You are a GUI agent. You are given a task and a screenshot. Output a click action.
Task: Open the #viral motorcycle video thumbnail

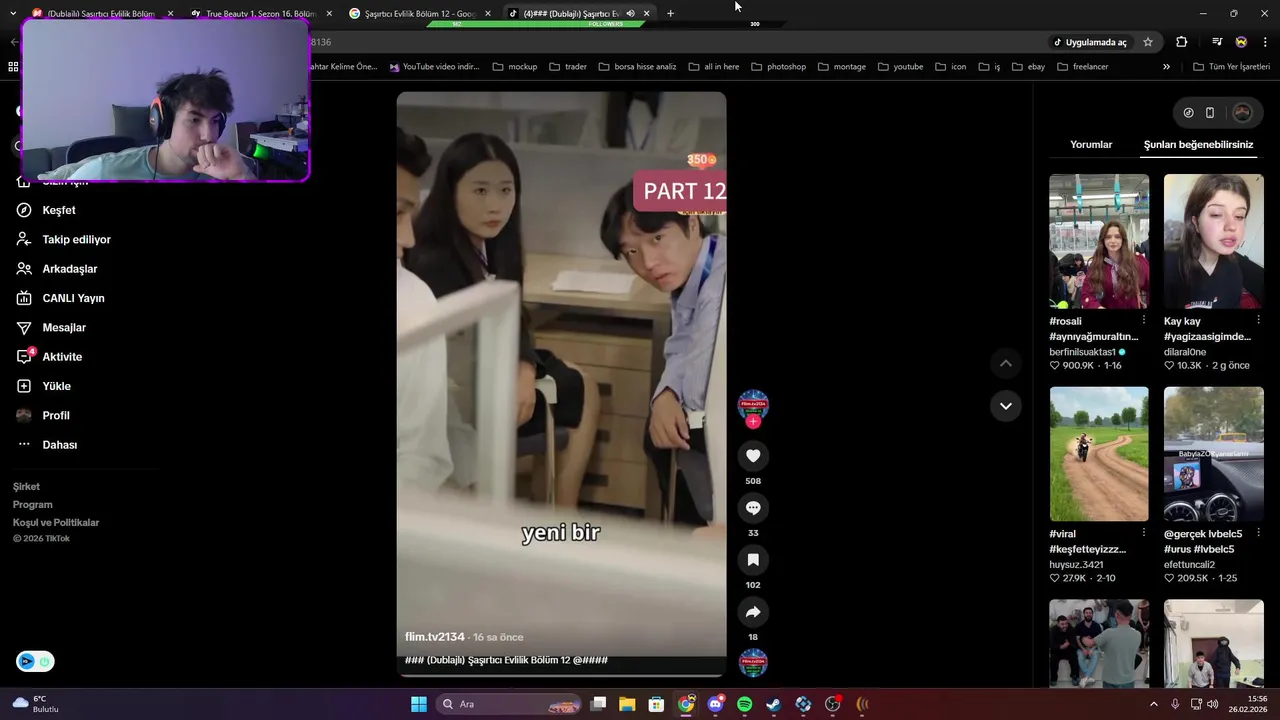click(1099, 454)
